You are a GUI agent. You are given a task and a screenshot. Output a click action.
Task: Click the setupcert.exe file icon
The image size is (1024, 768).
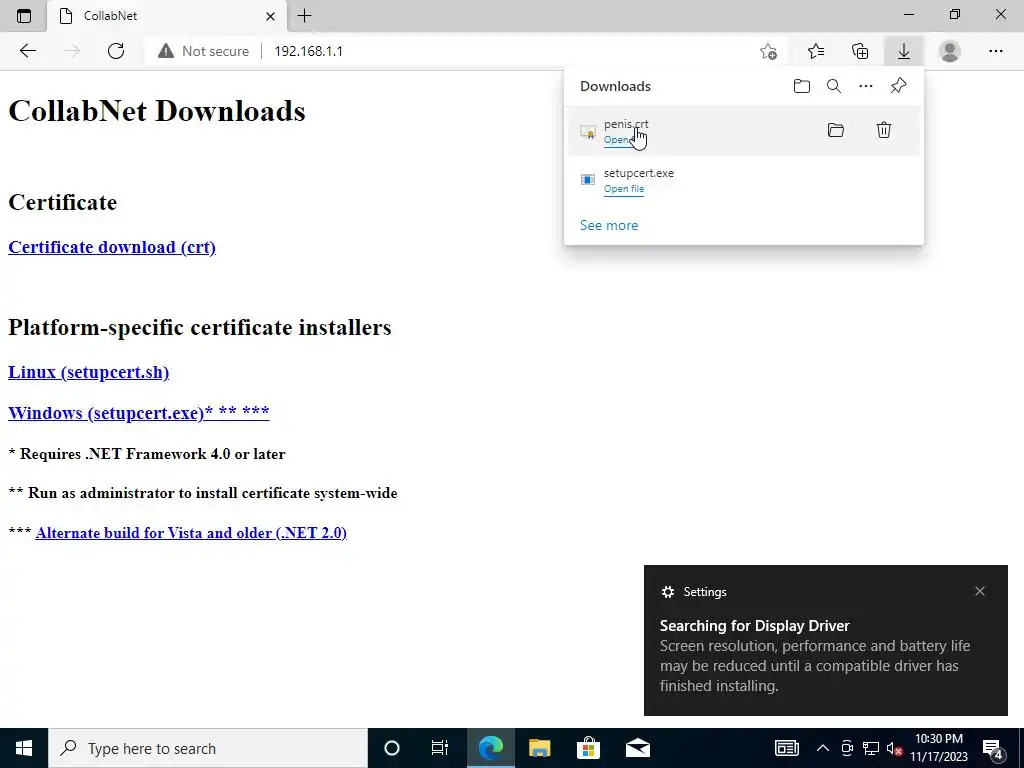(x=588, y=180)
